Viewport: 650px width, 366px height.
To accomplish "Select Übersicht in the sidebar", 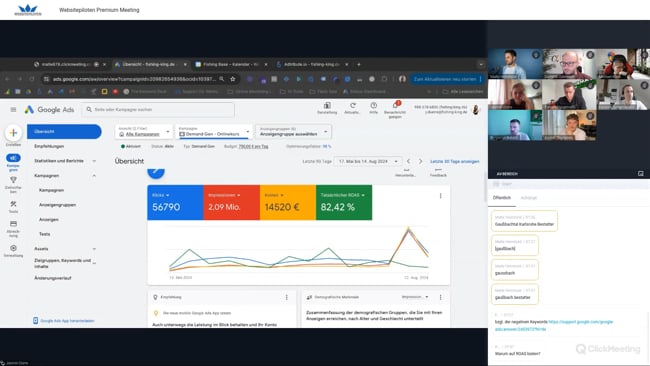I will click(64, 131).
